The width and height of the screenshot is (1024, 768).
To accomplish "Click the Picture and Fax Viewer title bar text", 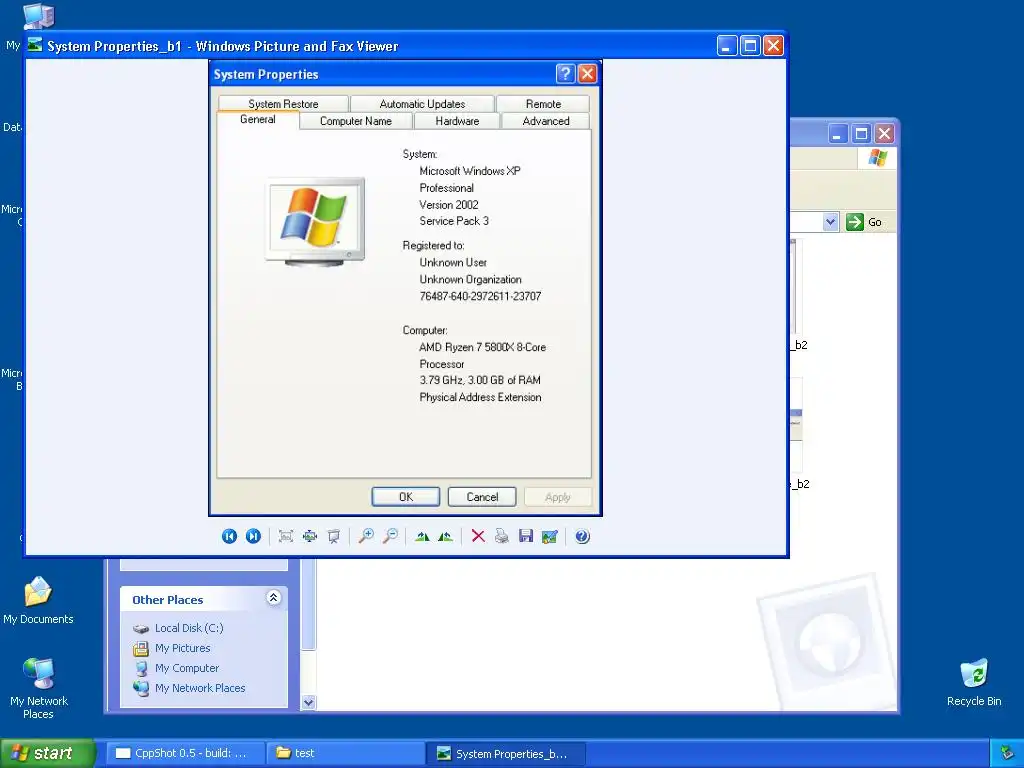I will (x=223, y=46).
